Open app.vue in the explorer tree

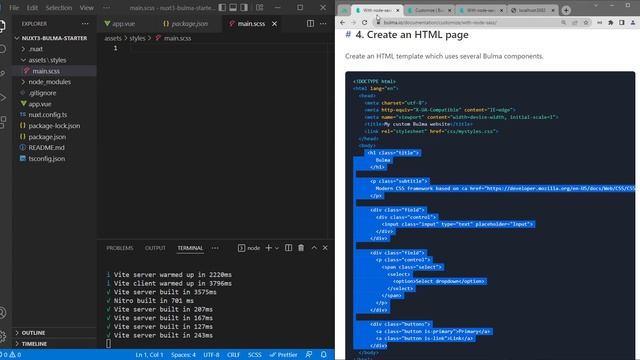pyautogui.click(x=54, y=104)
